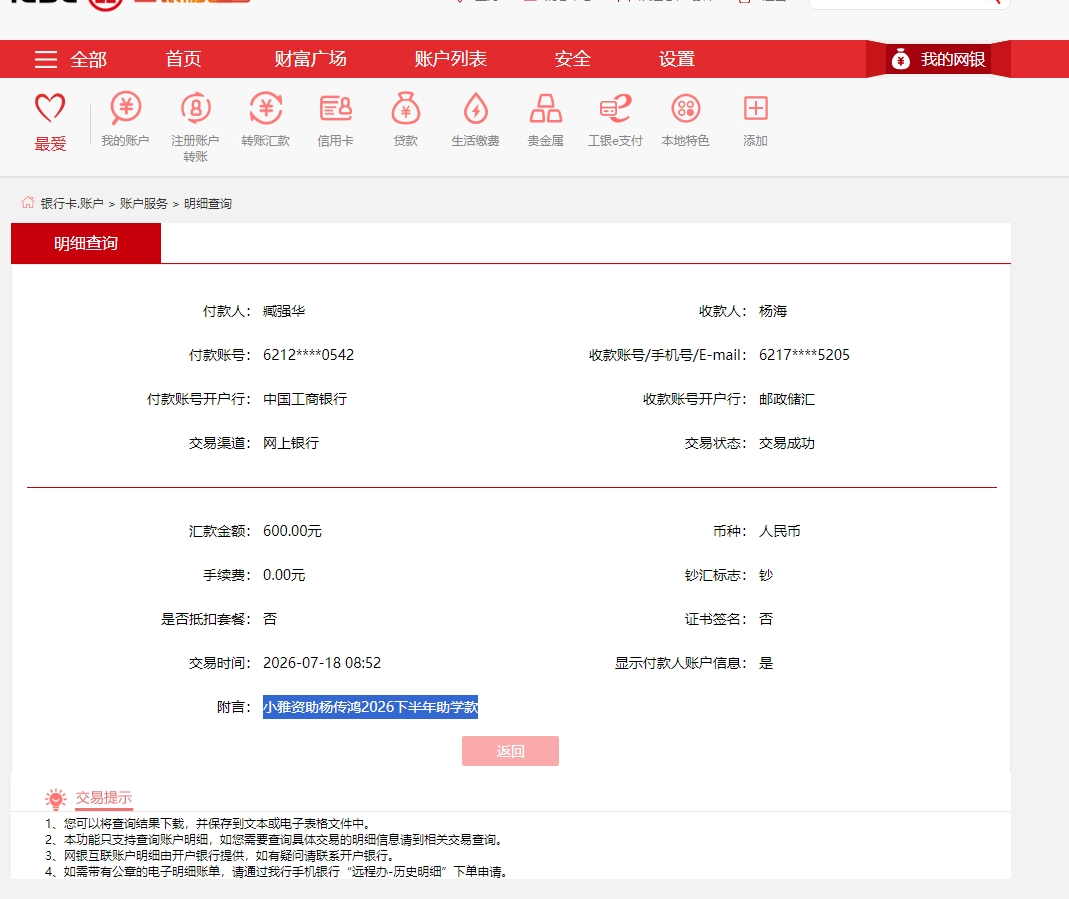Click the 交易提示 heading link
Viewport: 1069px width, 899px height.
coord(104,797)
